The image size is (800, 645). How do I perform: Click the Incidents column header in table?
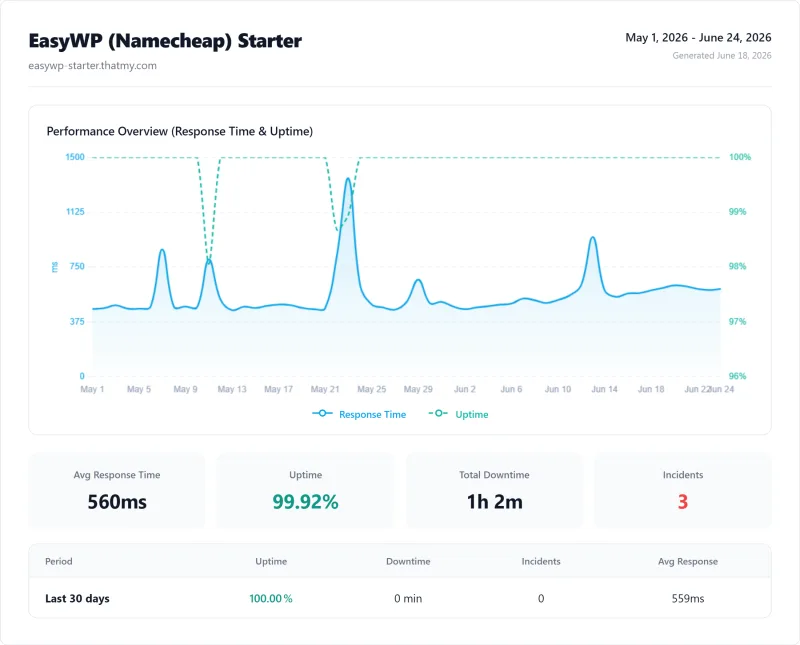(541, 561)
